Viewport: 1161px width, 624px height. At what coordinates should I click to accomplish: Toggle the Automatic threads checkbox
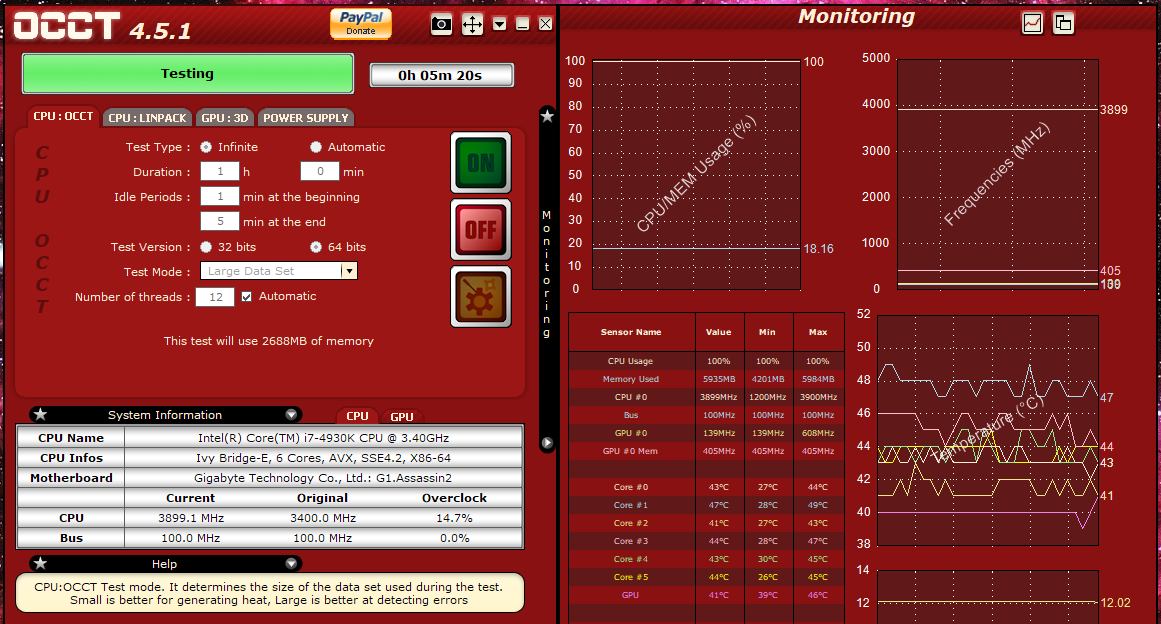247,297
